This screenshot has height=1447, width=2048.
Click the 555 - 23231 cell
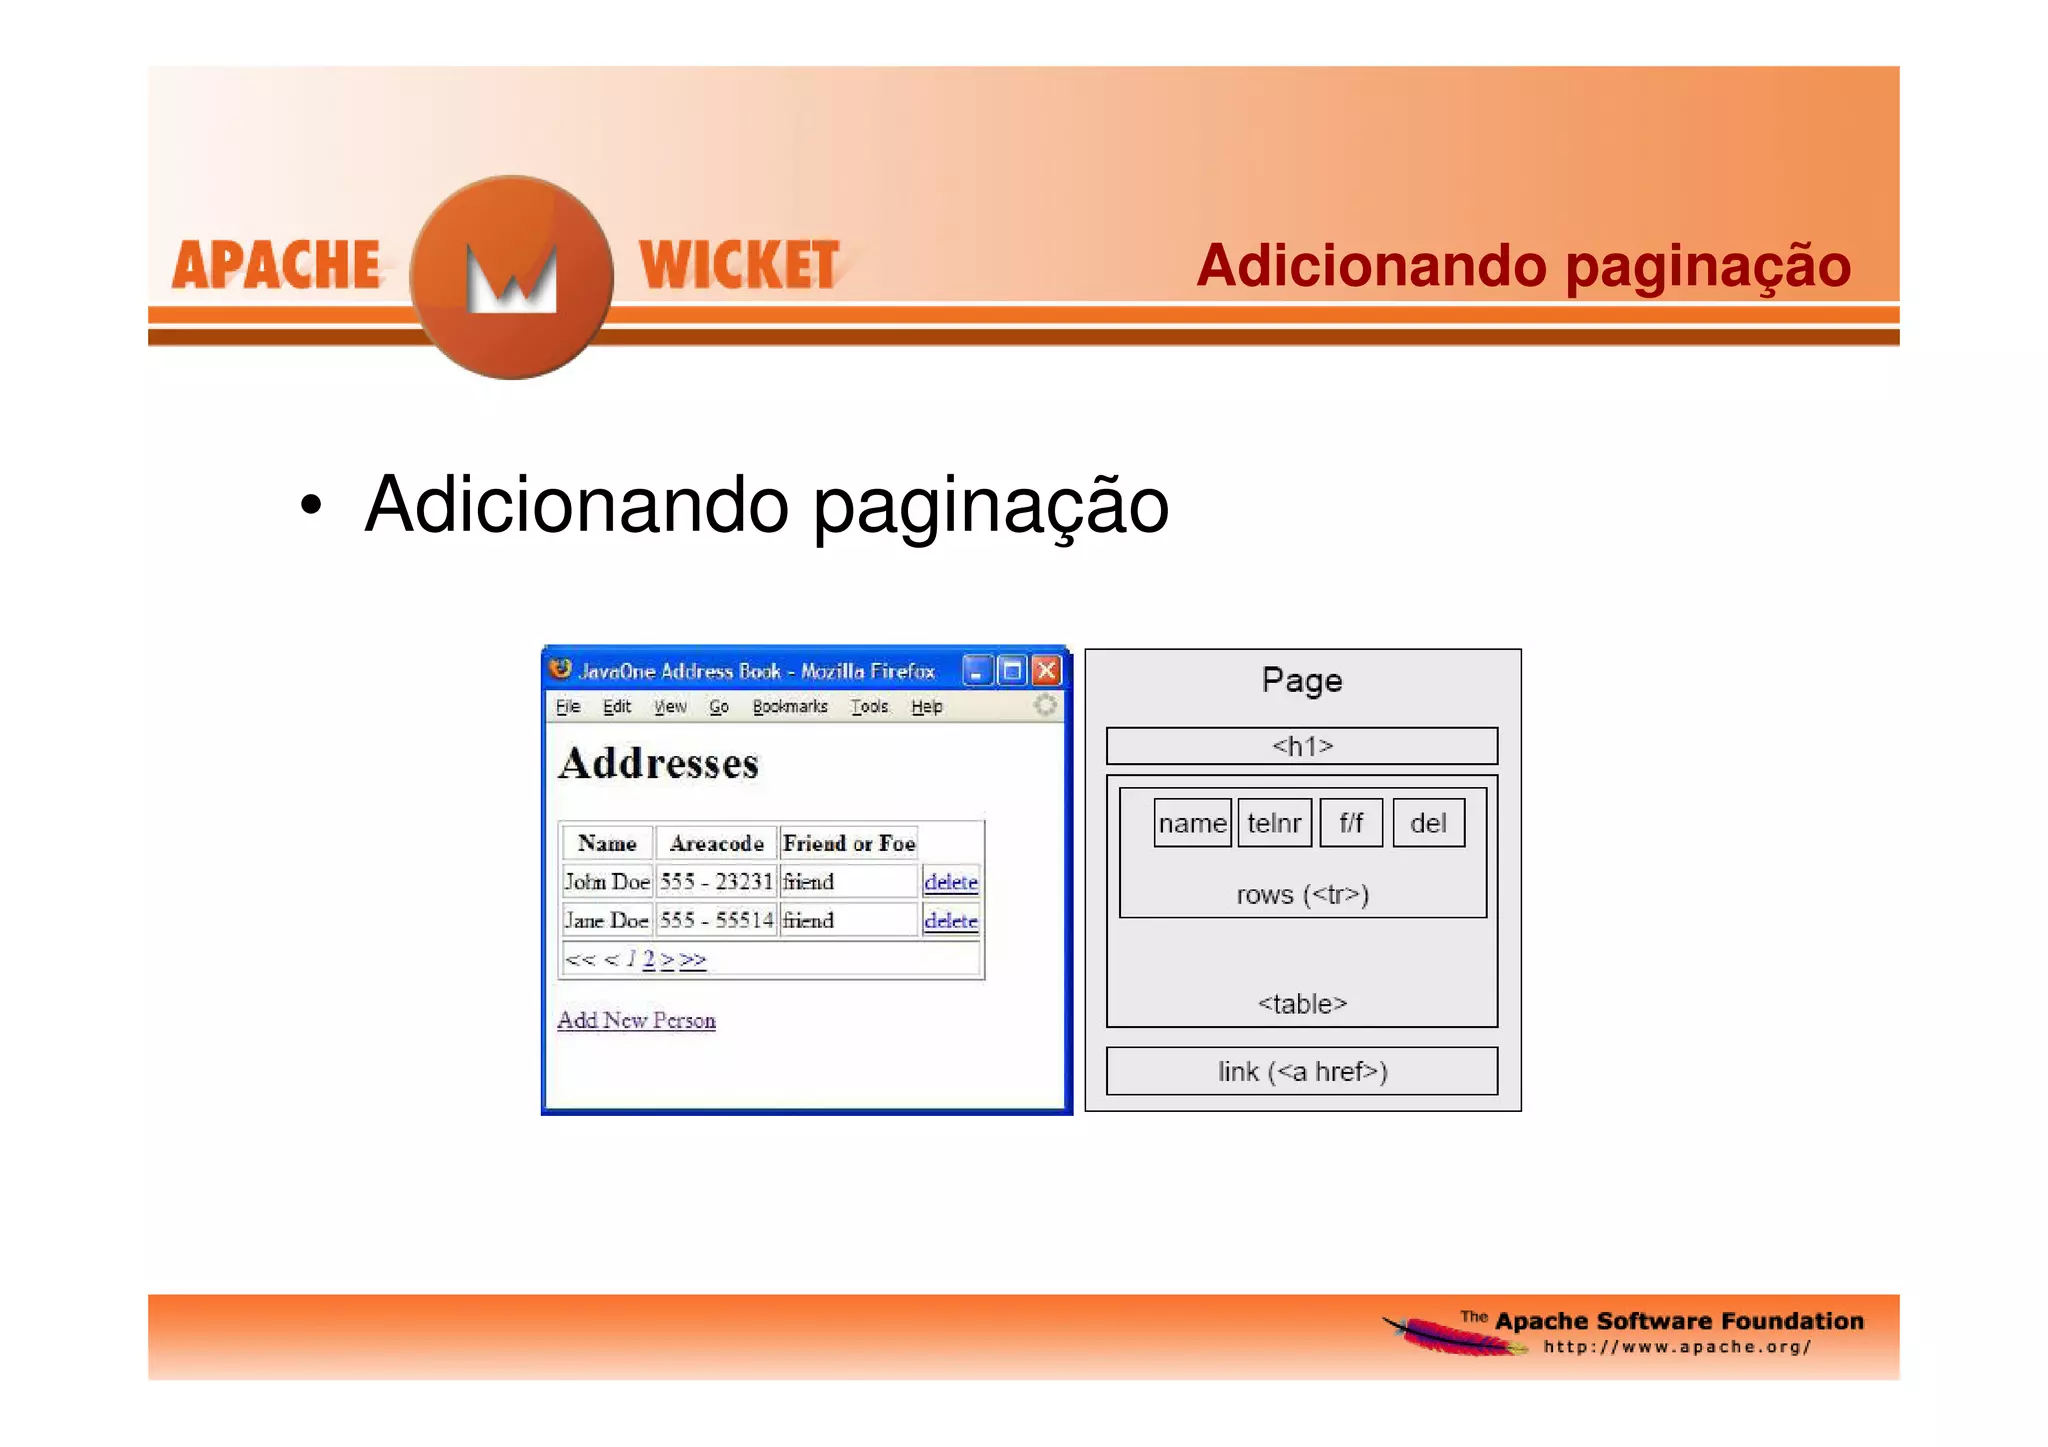point(717,881)
